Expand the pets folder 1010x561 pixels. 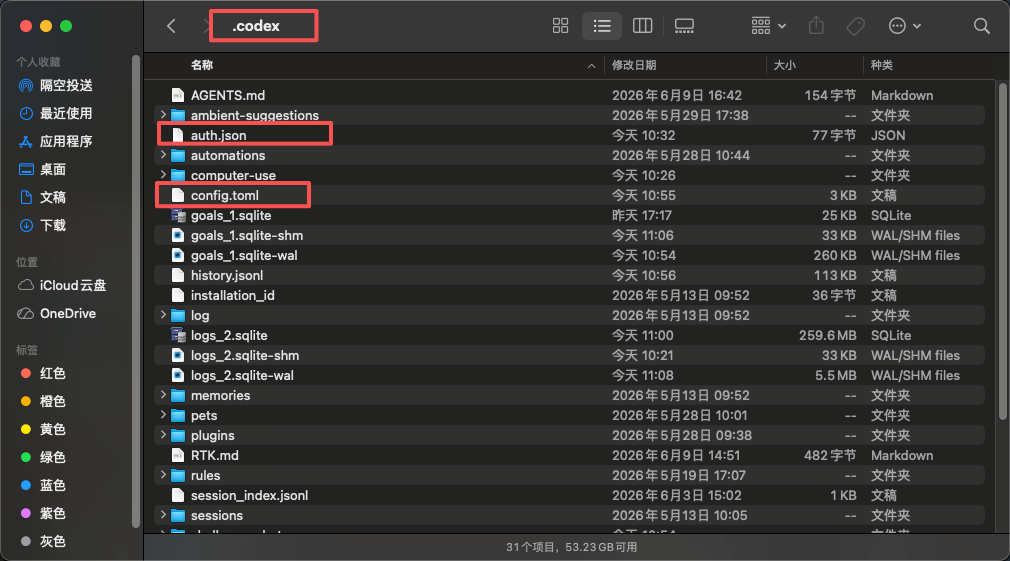(163, 415)
